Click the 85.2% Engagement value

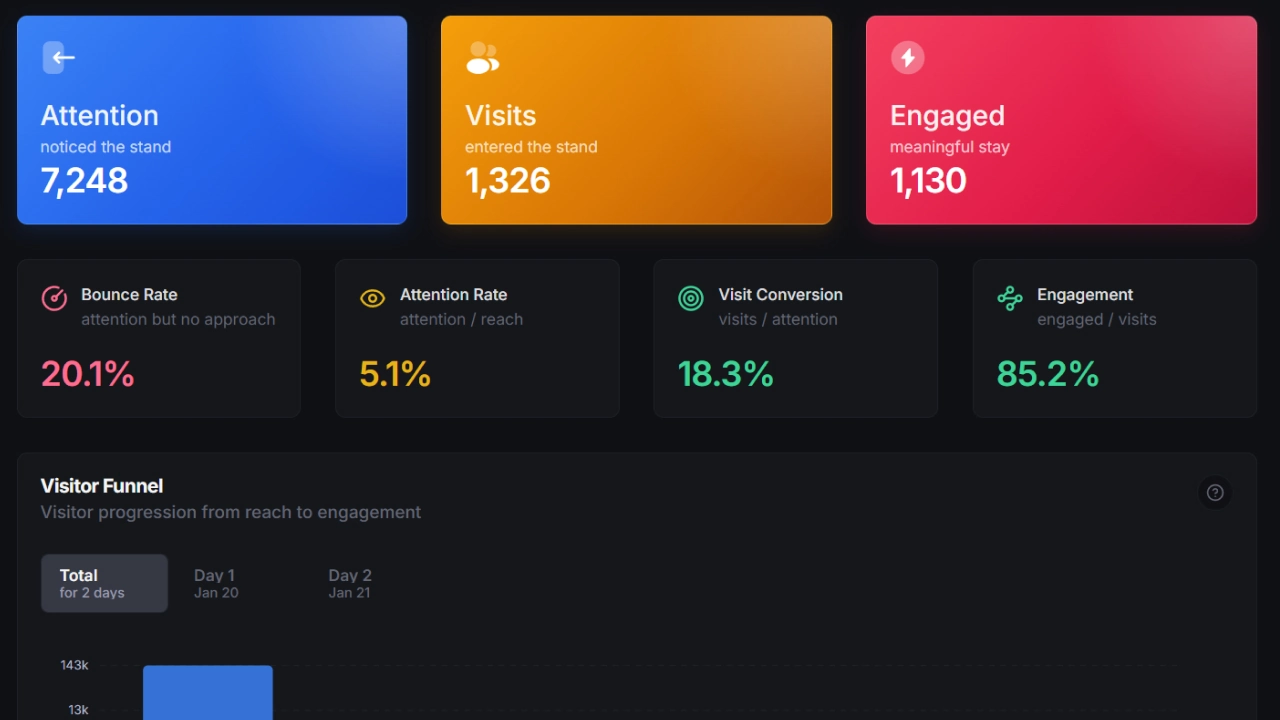[x=1048, y=374]
